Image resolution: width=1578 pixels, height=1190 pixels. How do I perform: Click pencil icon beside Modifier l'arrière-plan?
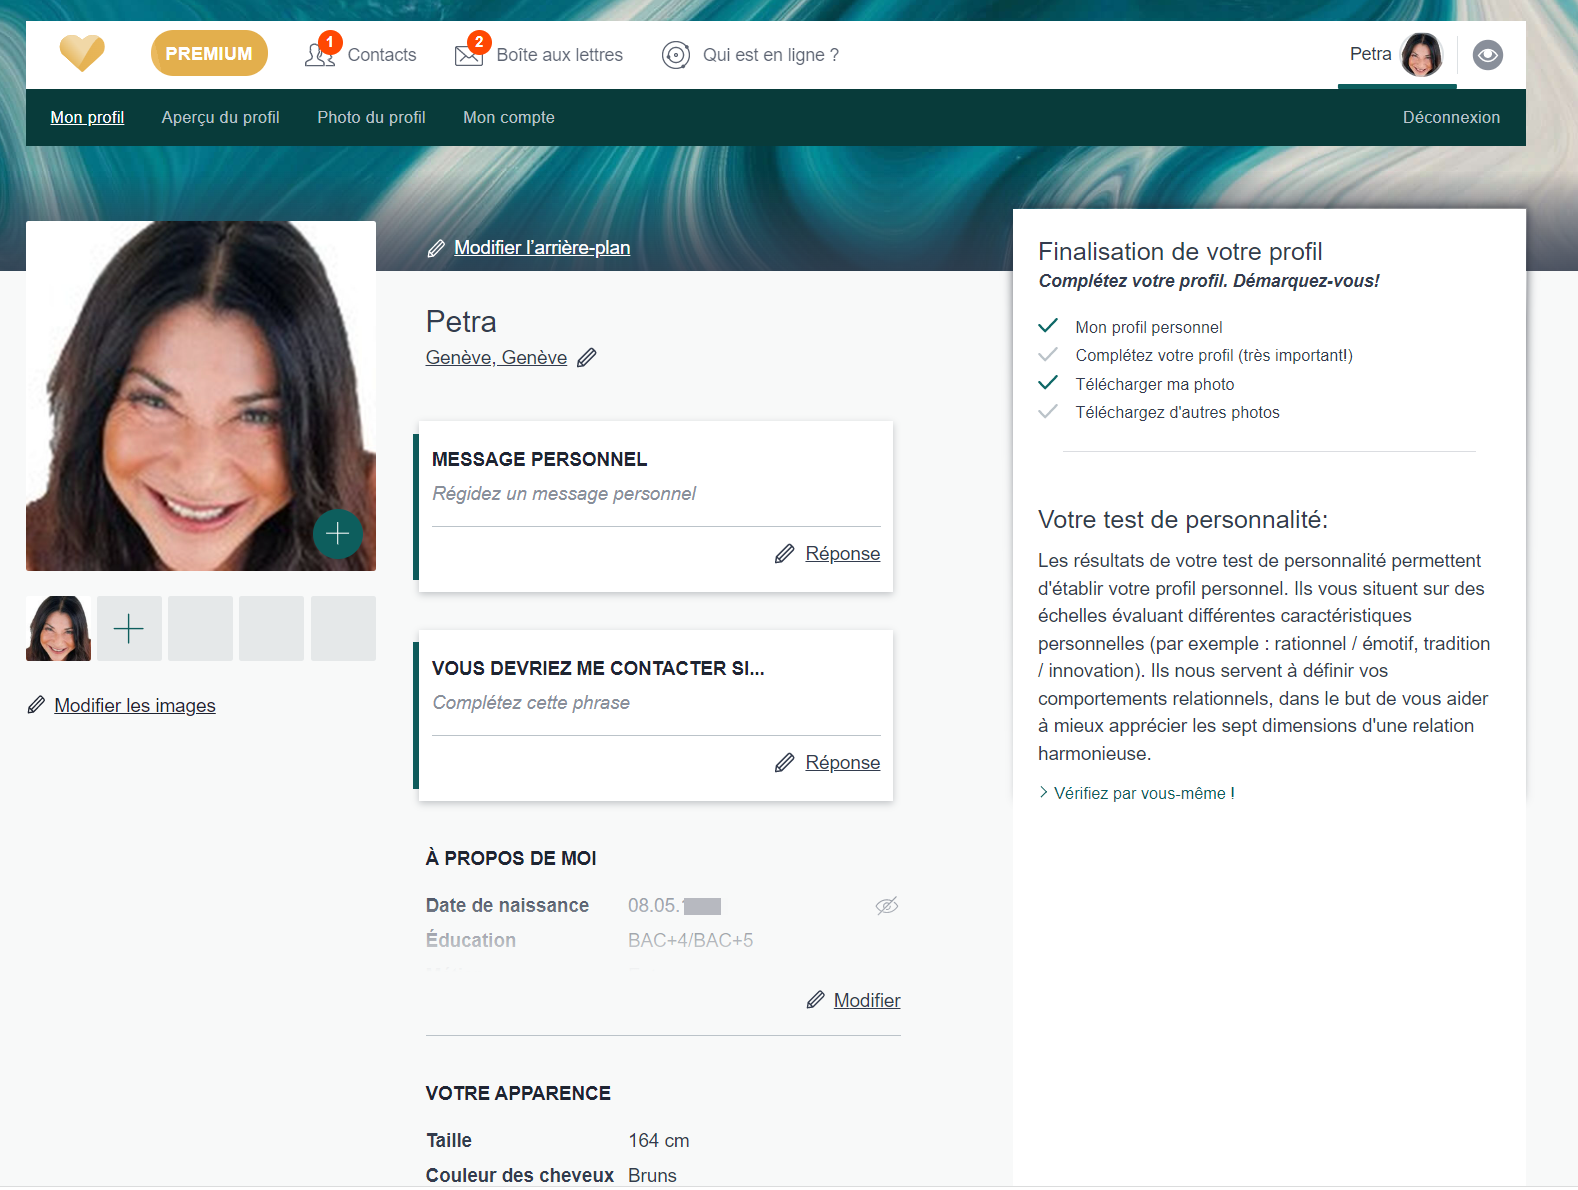coord(436,248)
